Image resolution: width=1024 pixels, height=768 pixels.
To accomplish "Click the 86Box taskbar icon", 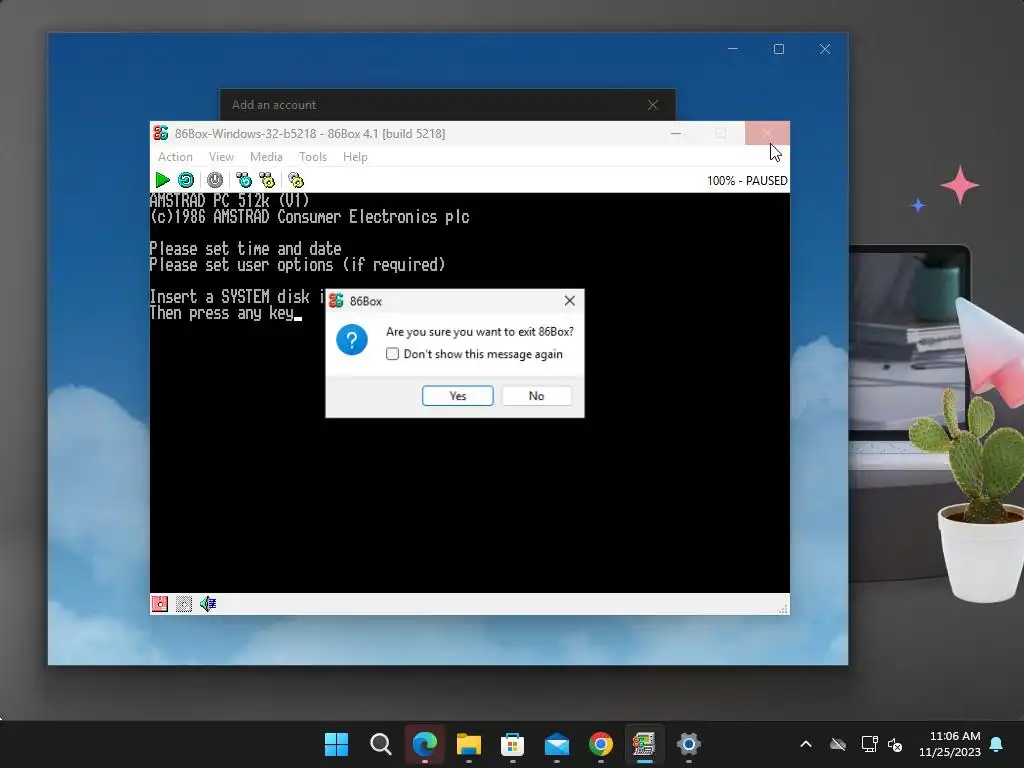I will point(645,744).
